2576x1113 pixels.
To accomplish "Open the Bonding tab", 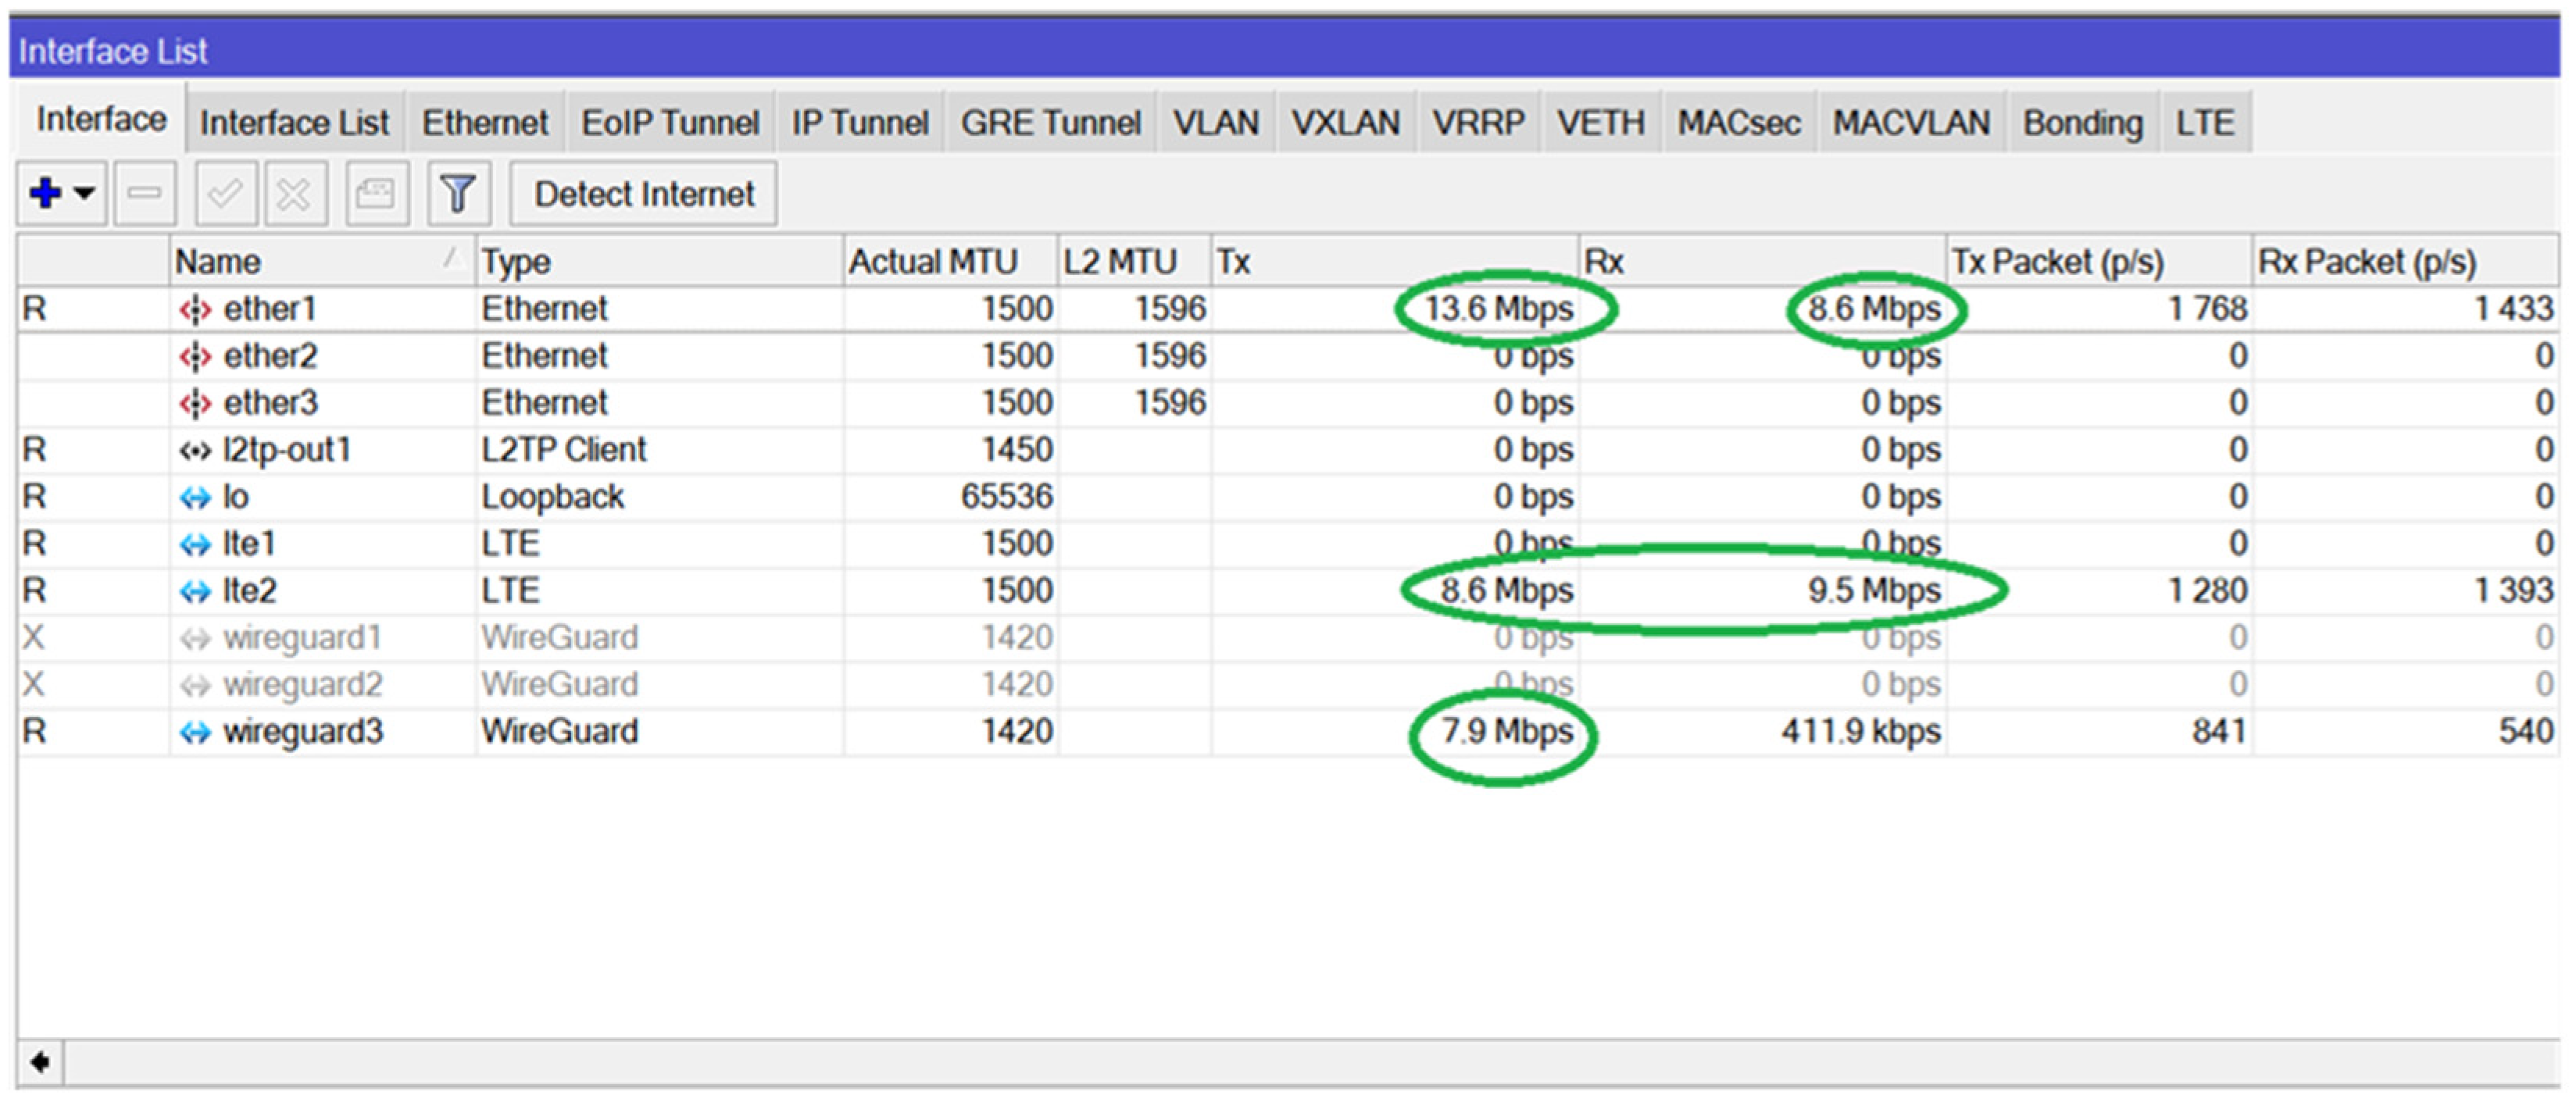I will [2082, 123].
